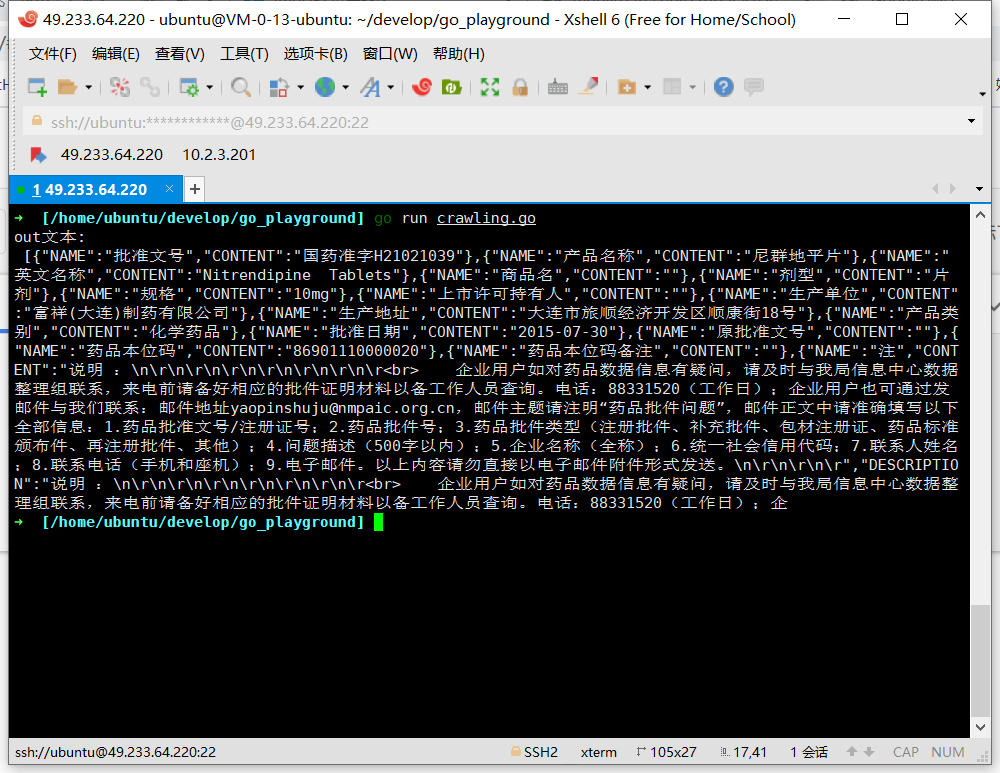
Task: Open the tab list dropdown arrow
Action: 979,189
